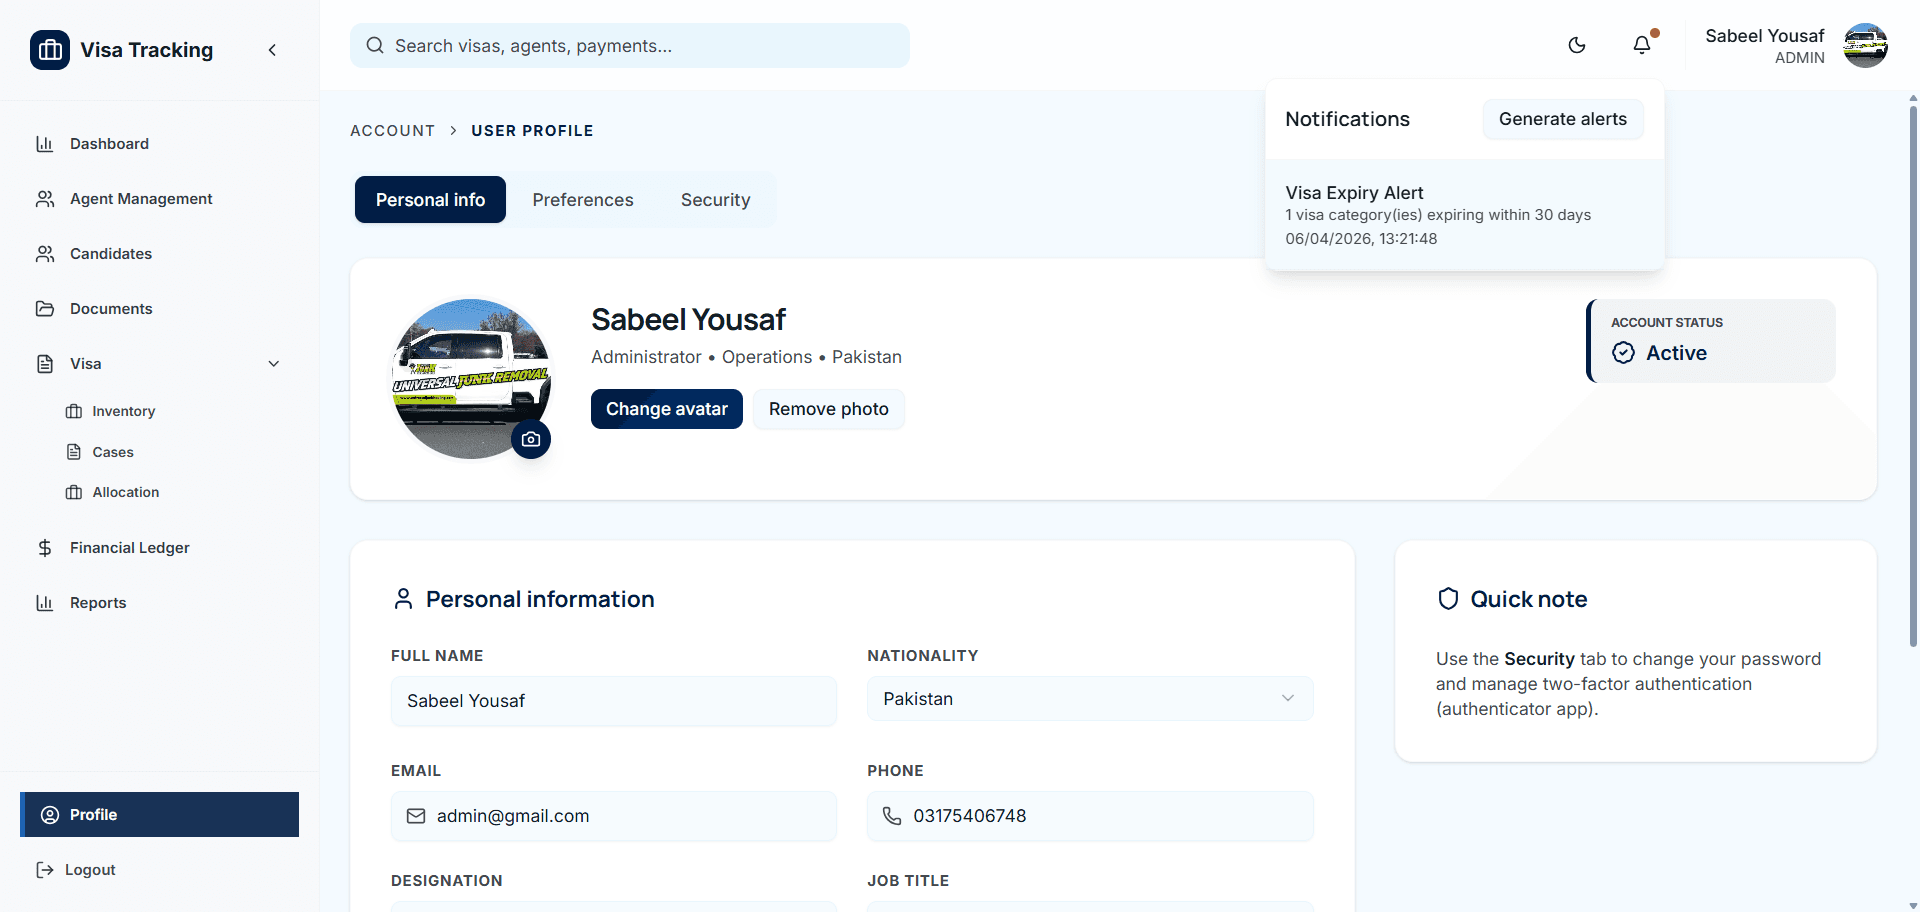
Task: Open notifications via the bell icon
Action: coord(1642,45)
